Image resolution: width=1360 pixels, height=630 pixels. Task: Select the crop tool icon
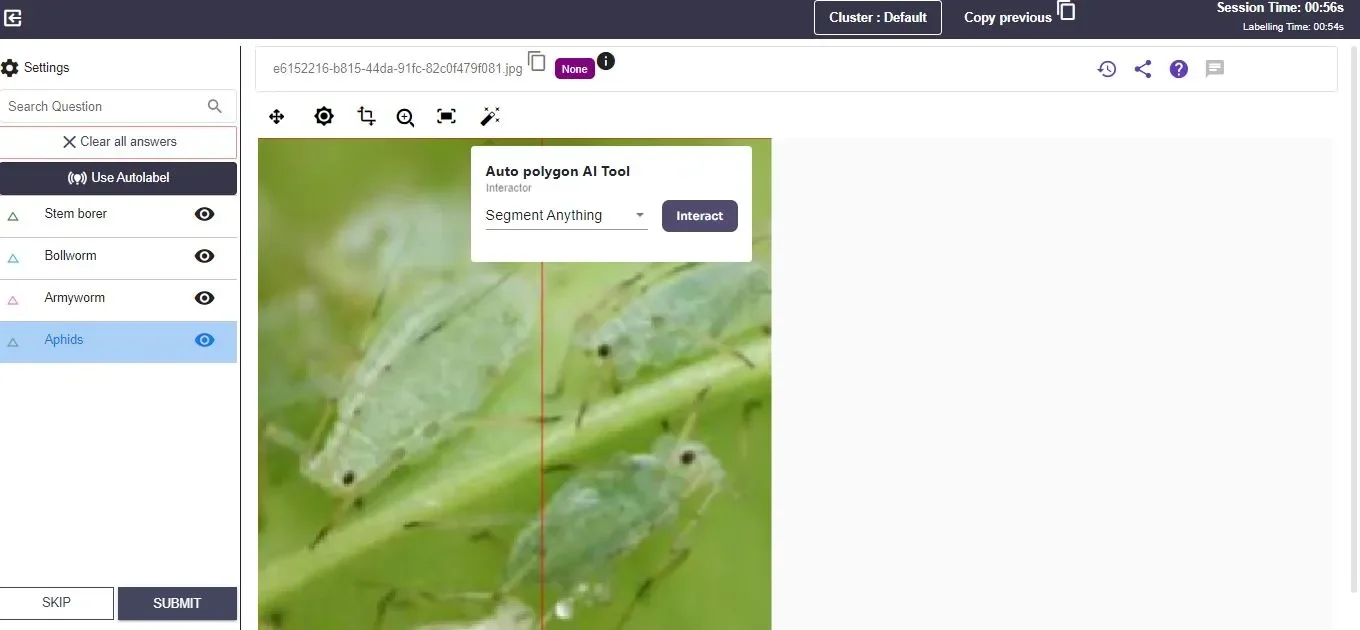click(366, 117)
